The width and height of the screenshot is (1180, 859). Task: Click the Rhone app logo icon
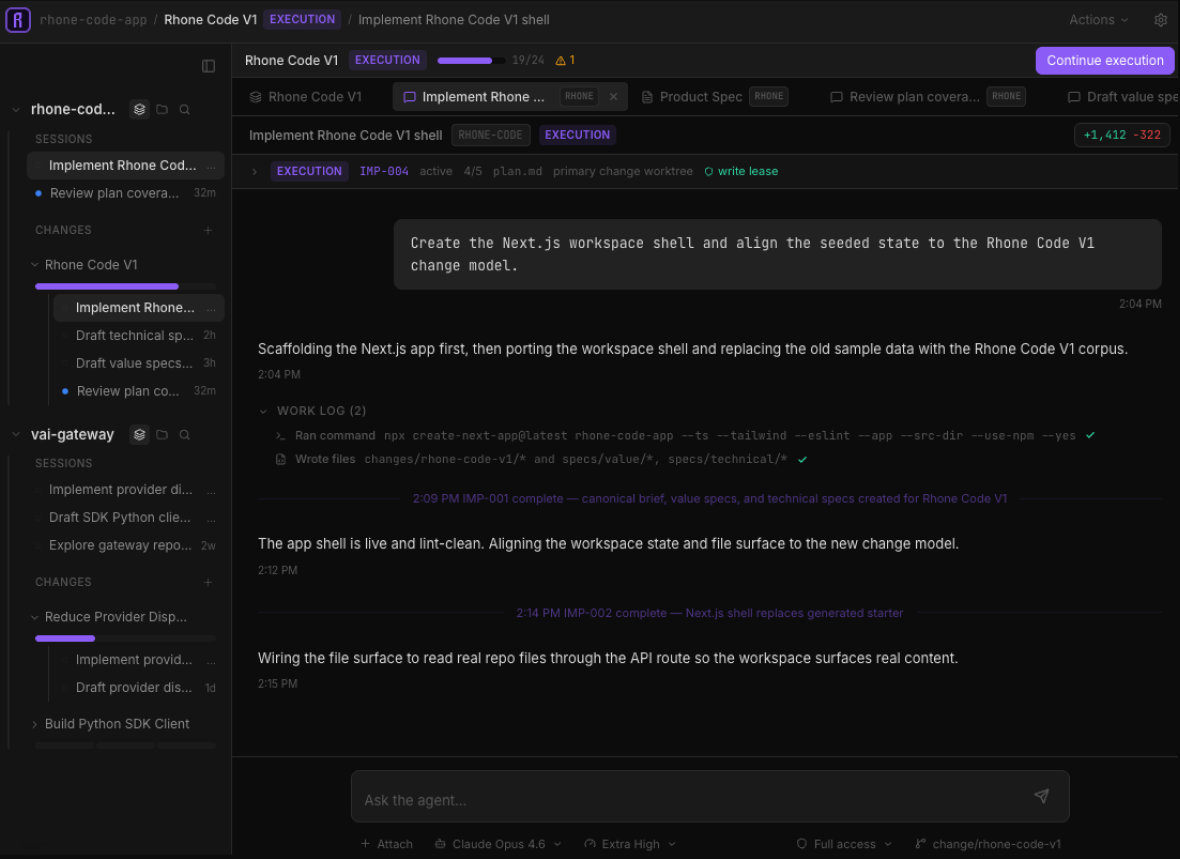pos(18,20)
